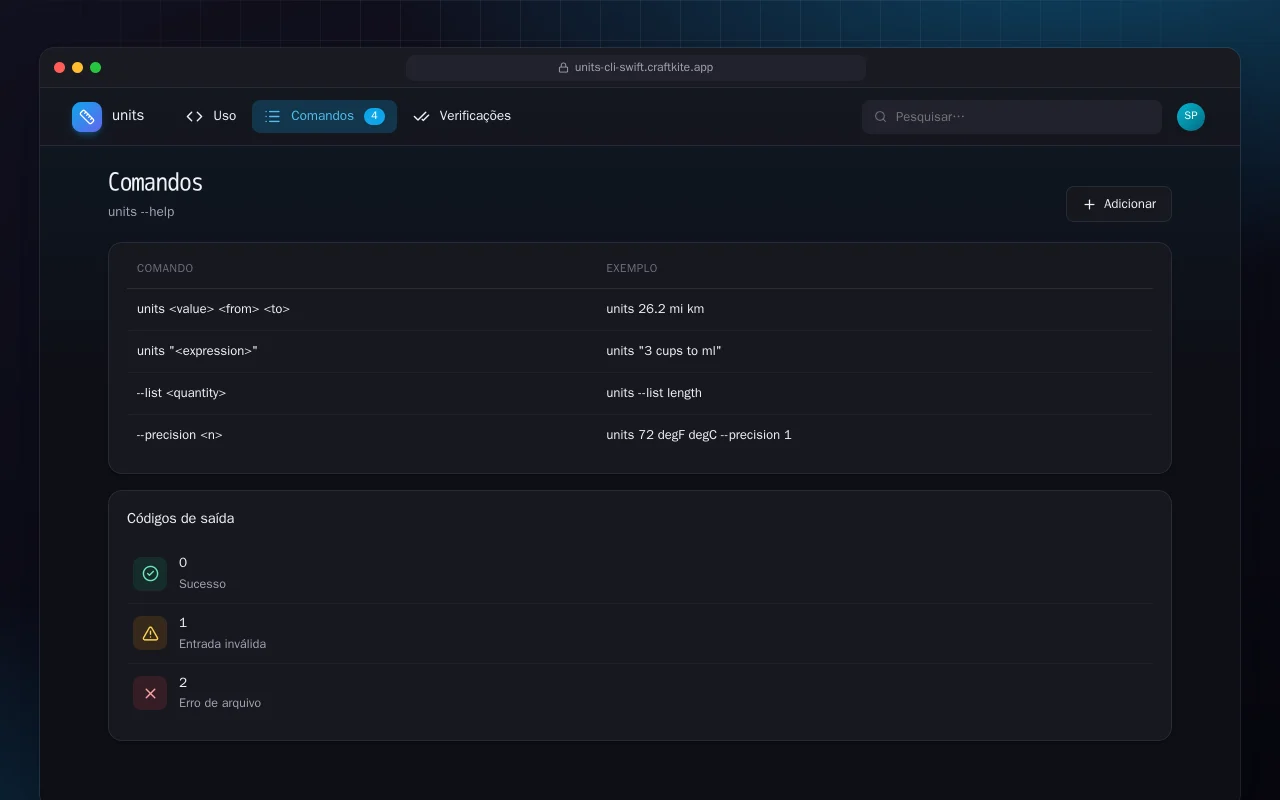1280x800 pixels.
Task: Click the red X error icon
Action: (150, 693)
